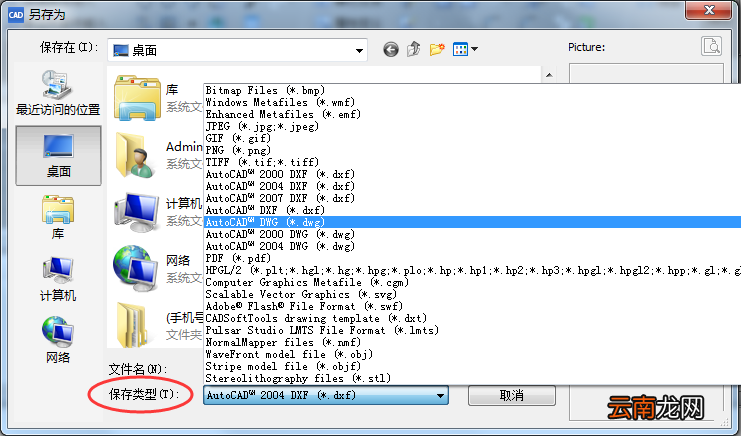Viewport: 741px width, 436px height.
Task: Choose PNG (*.png) format
Action: click(472, 150)
